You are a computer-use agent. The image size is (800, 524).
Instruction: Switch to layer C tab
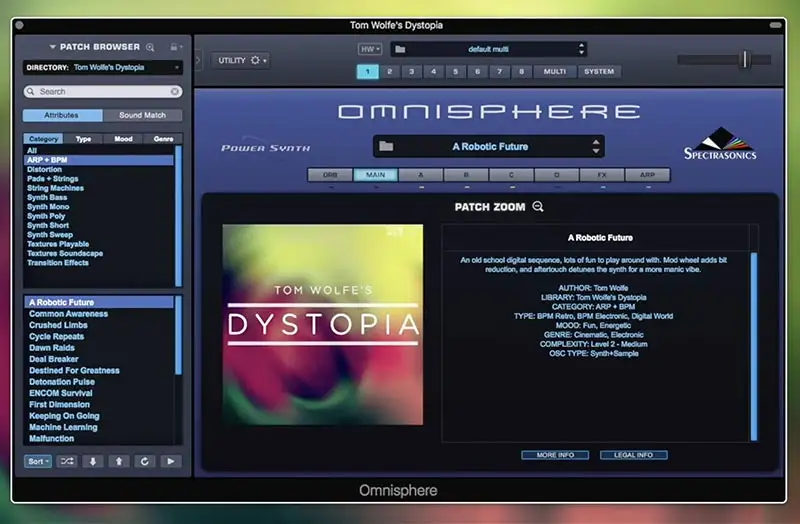click(511, 175)
